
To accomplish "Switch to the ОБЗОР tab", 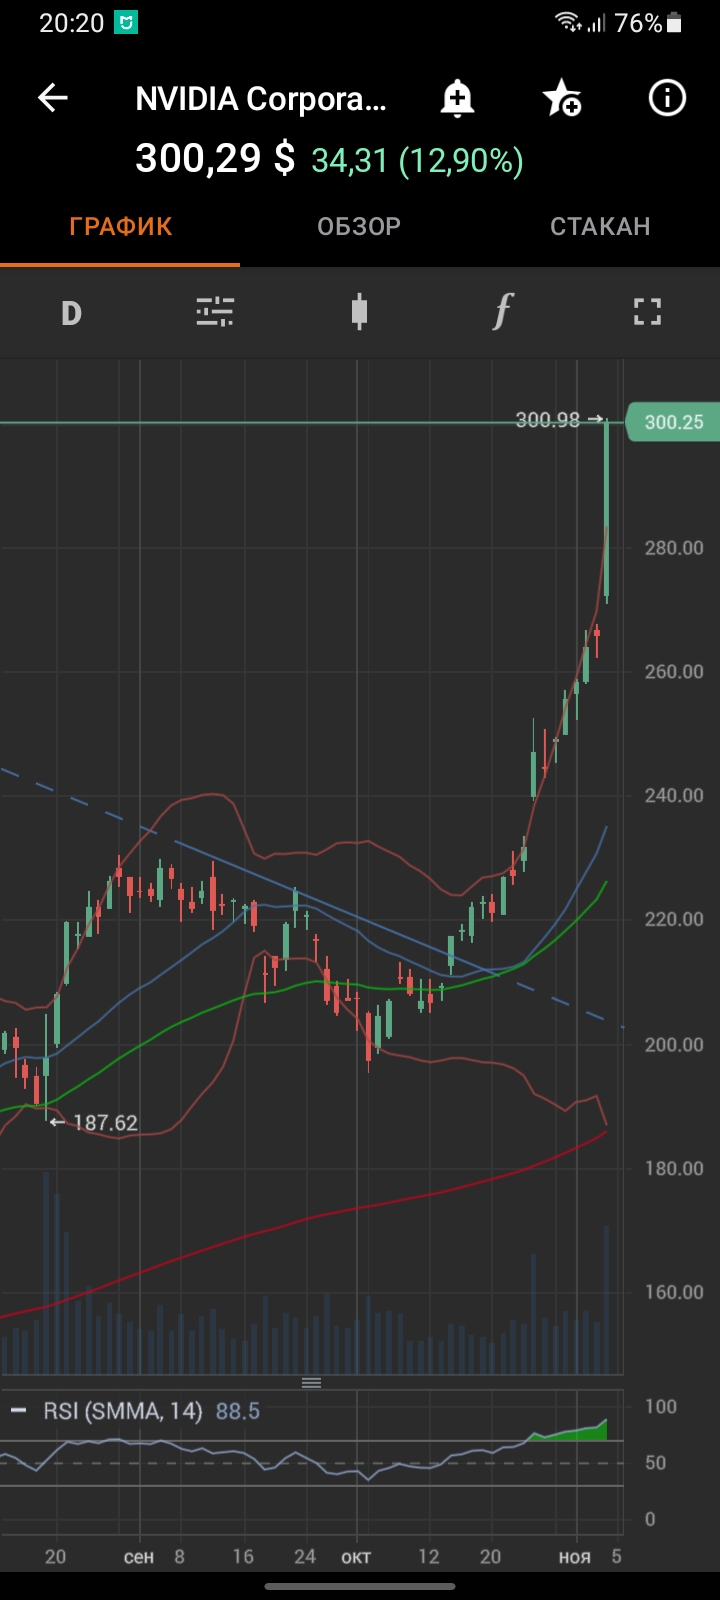I will (359, 227).
